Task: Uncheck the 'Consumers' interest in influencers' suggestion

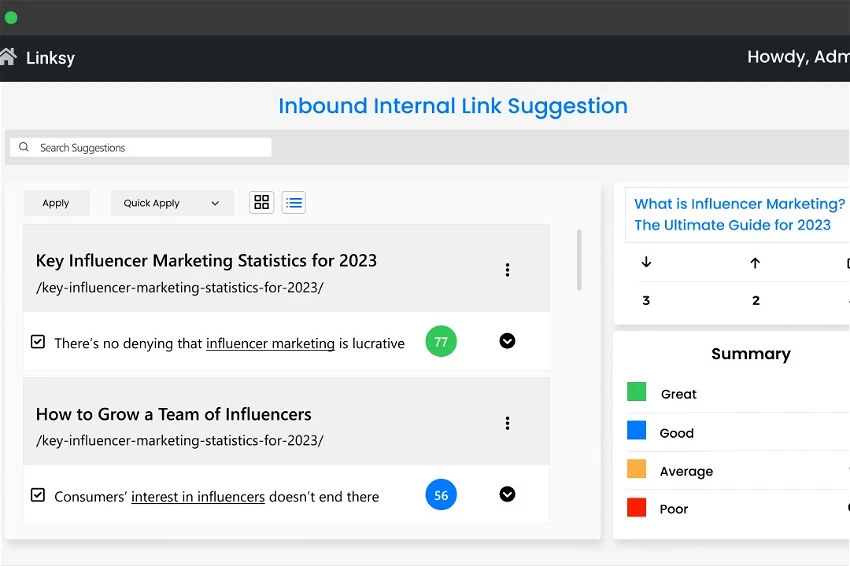Action: point(38,495)
